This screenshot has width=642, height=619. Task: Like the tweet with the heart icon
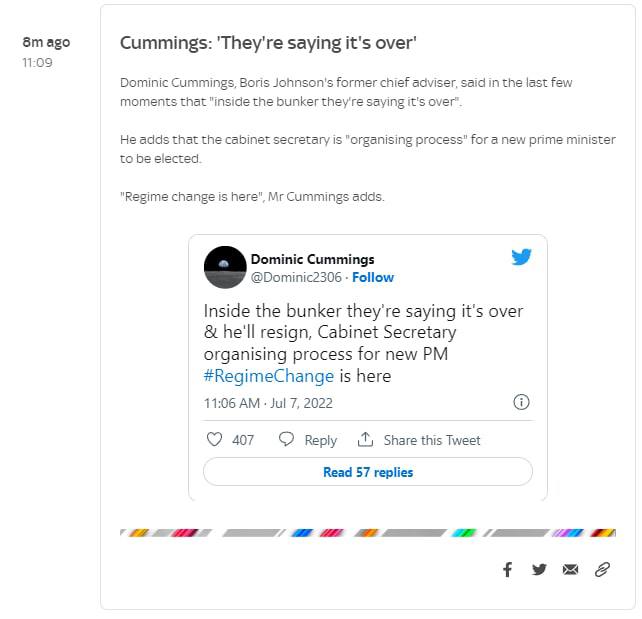coord(214,440)
